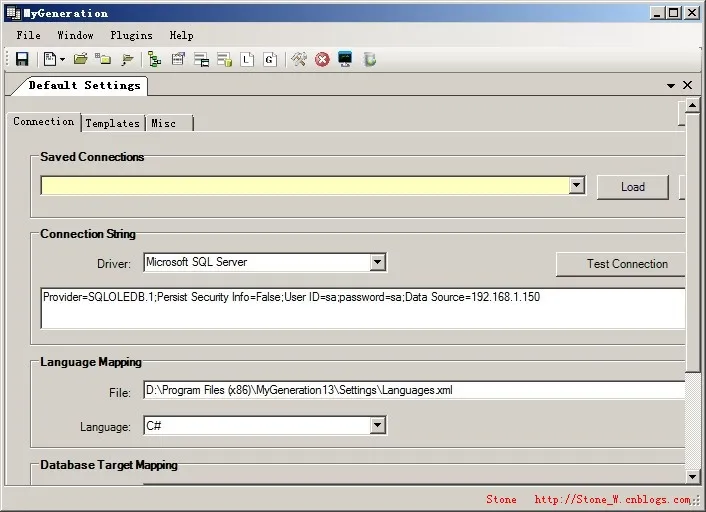Minimize the MyGeneration window
The height and width of the screenshot is (512, 706).
[x=657, y=13]
